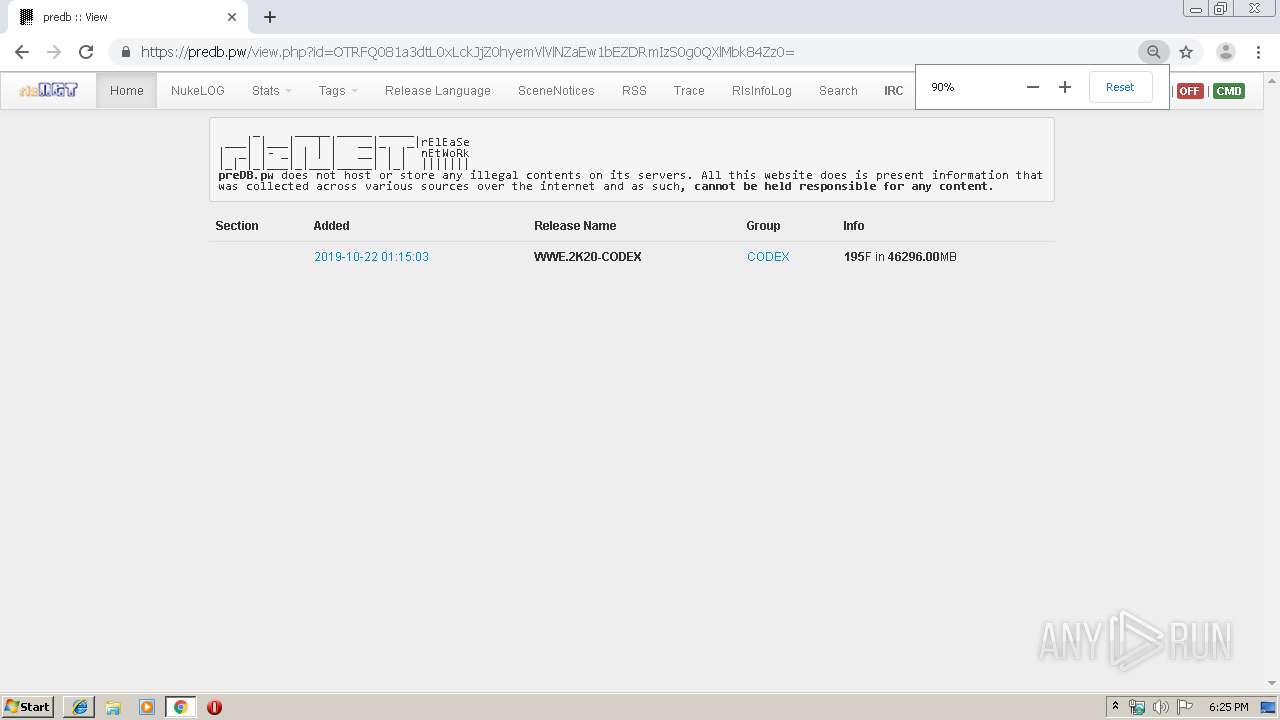Reset the zoom level
Viewport: 1280px width, 720px height.
tap(1120, 87)
